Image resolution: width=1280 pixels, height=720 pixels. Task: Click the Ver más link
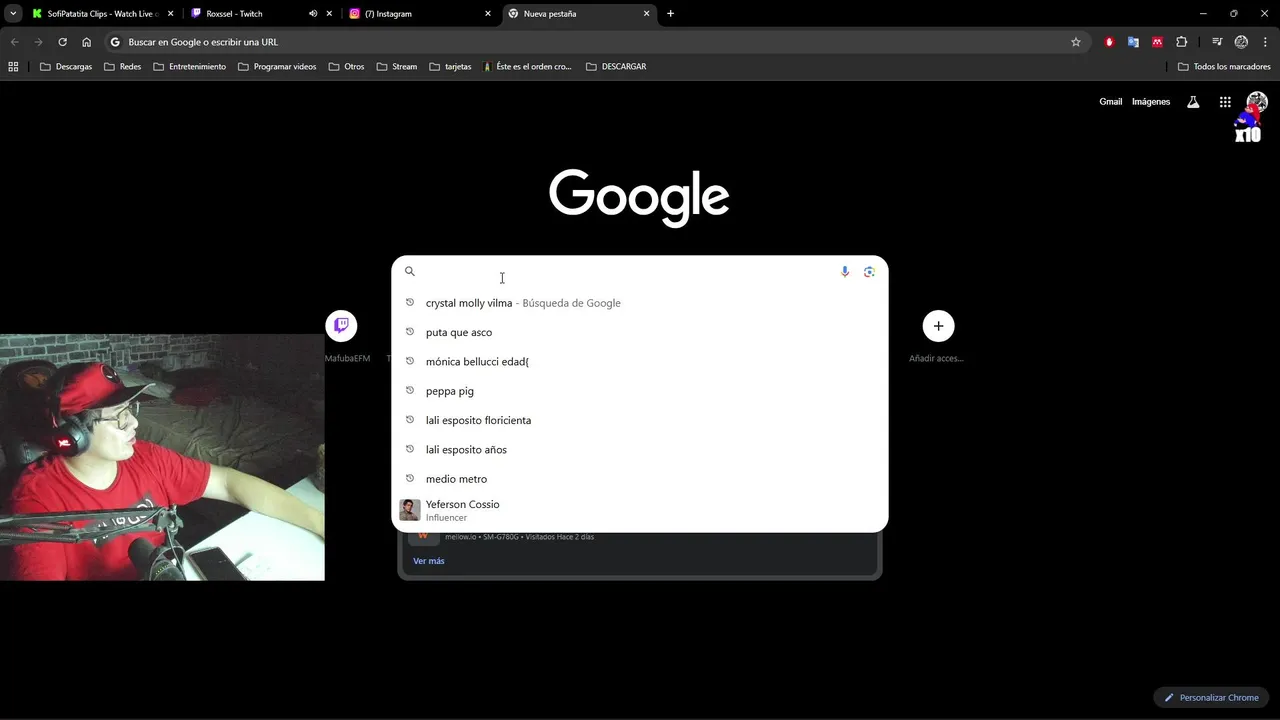(x=429, y=561)
